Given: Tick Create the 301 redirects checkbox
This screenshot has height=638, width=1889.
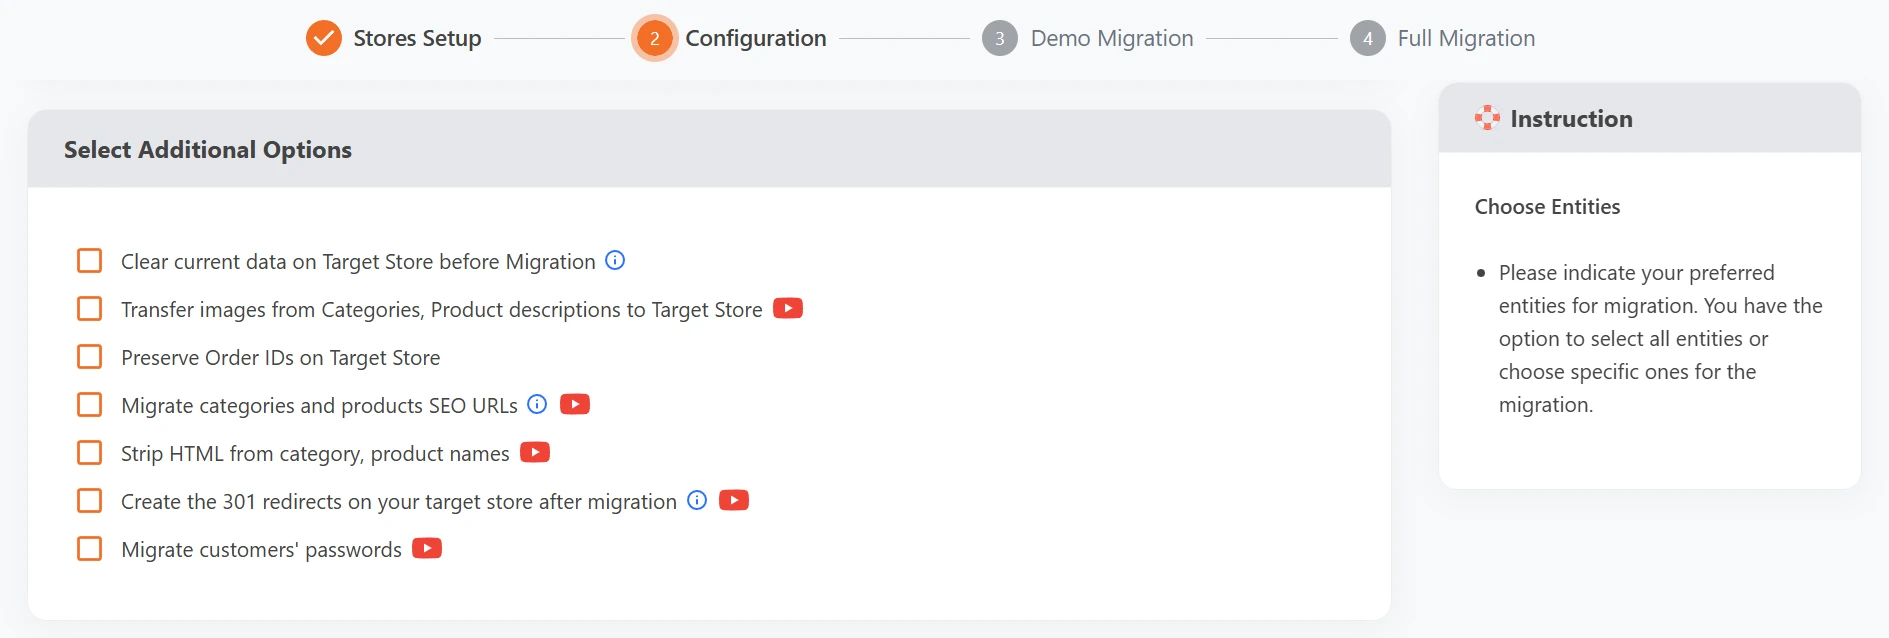Looking at the screenshot, I should click(90, 501).
